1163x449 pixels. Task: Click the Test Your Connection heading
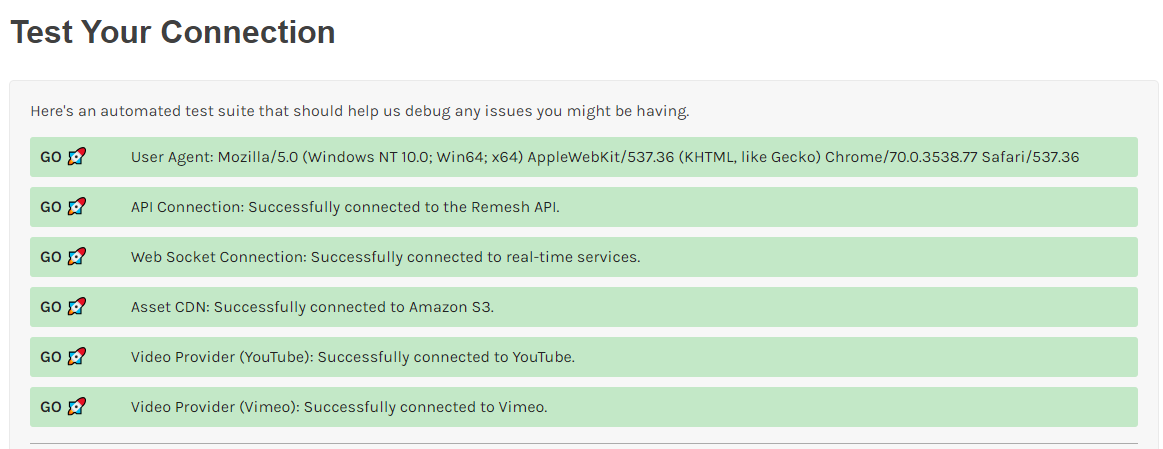click(x=173, y=33)
